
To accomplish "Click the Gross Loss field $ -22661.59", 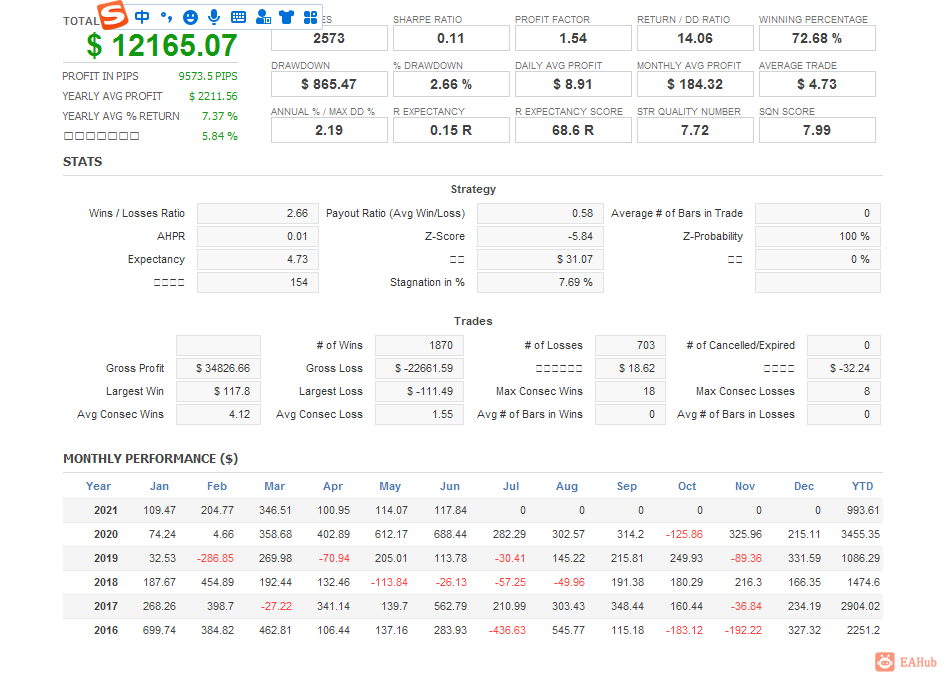I will (x=419, y=368).
